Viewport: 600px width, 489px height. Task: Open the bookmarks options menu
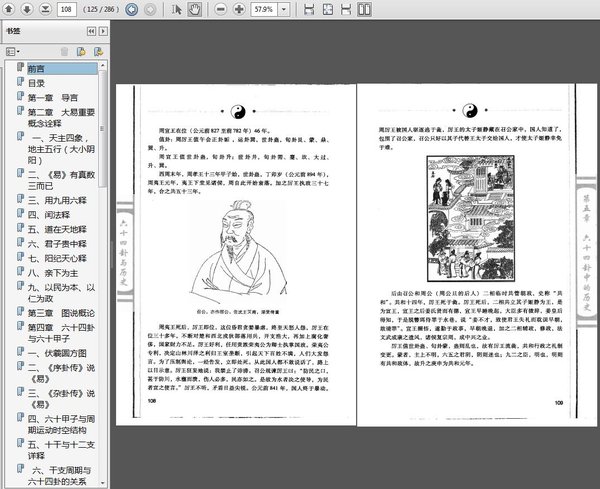(x=13, y=51)
